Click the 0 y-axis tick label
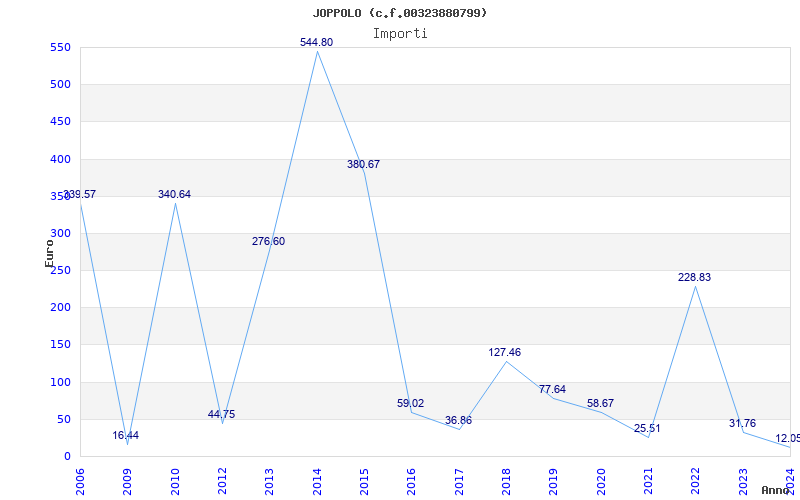This screenshot has width=800, height=500. click(x=67, y=456)
